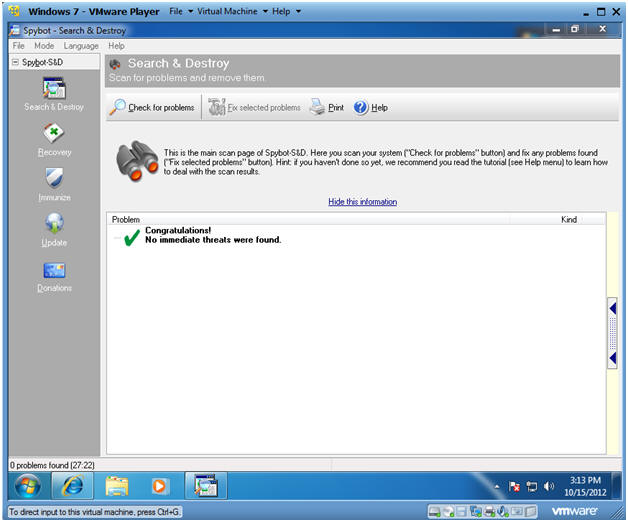Click the volume speaker icon in tray
Viewport: 628px width, 522px height.
tap(549, 486)
